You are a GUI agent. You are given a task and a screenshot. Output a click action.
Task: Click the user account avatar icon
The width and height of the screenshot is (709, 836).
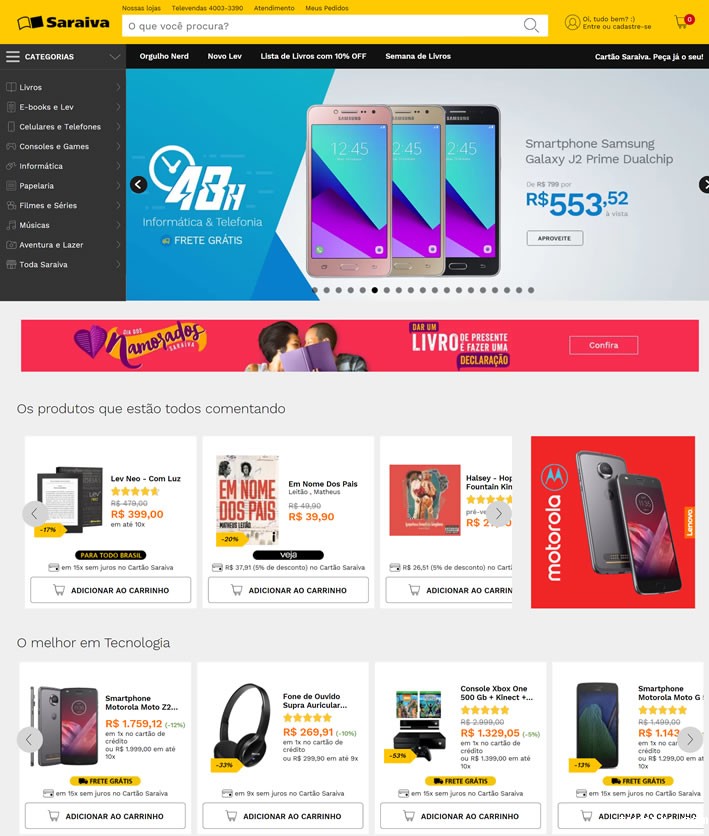tap(572, 22)
